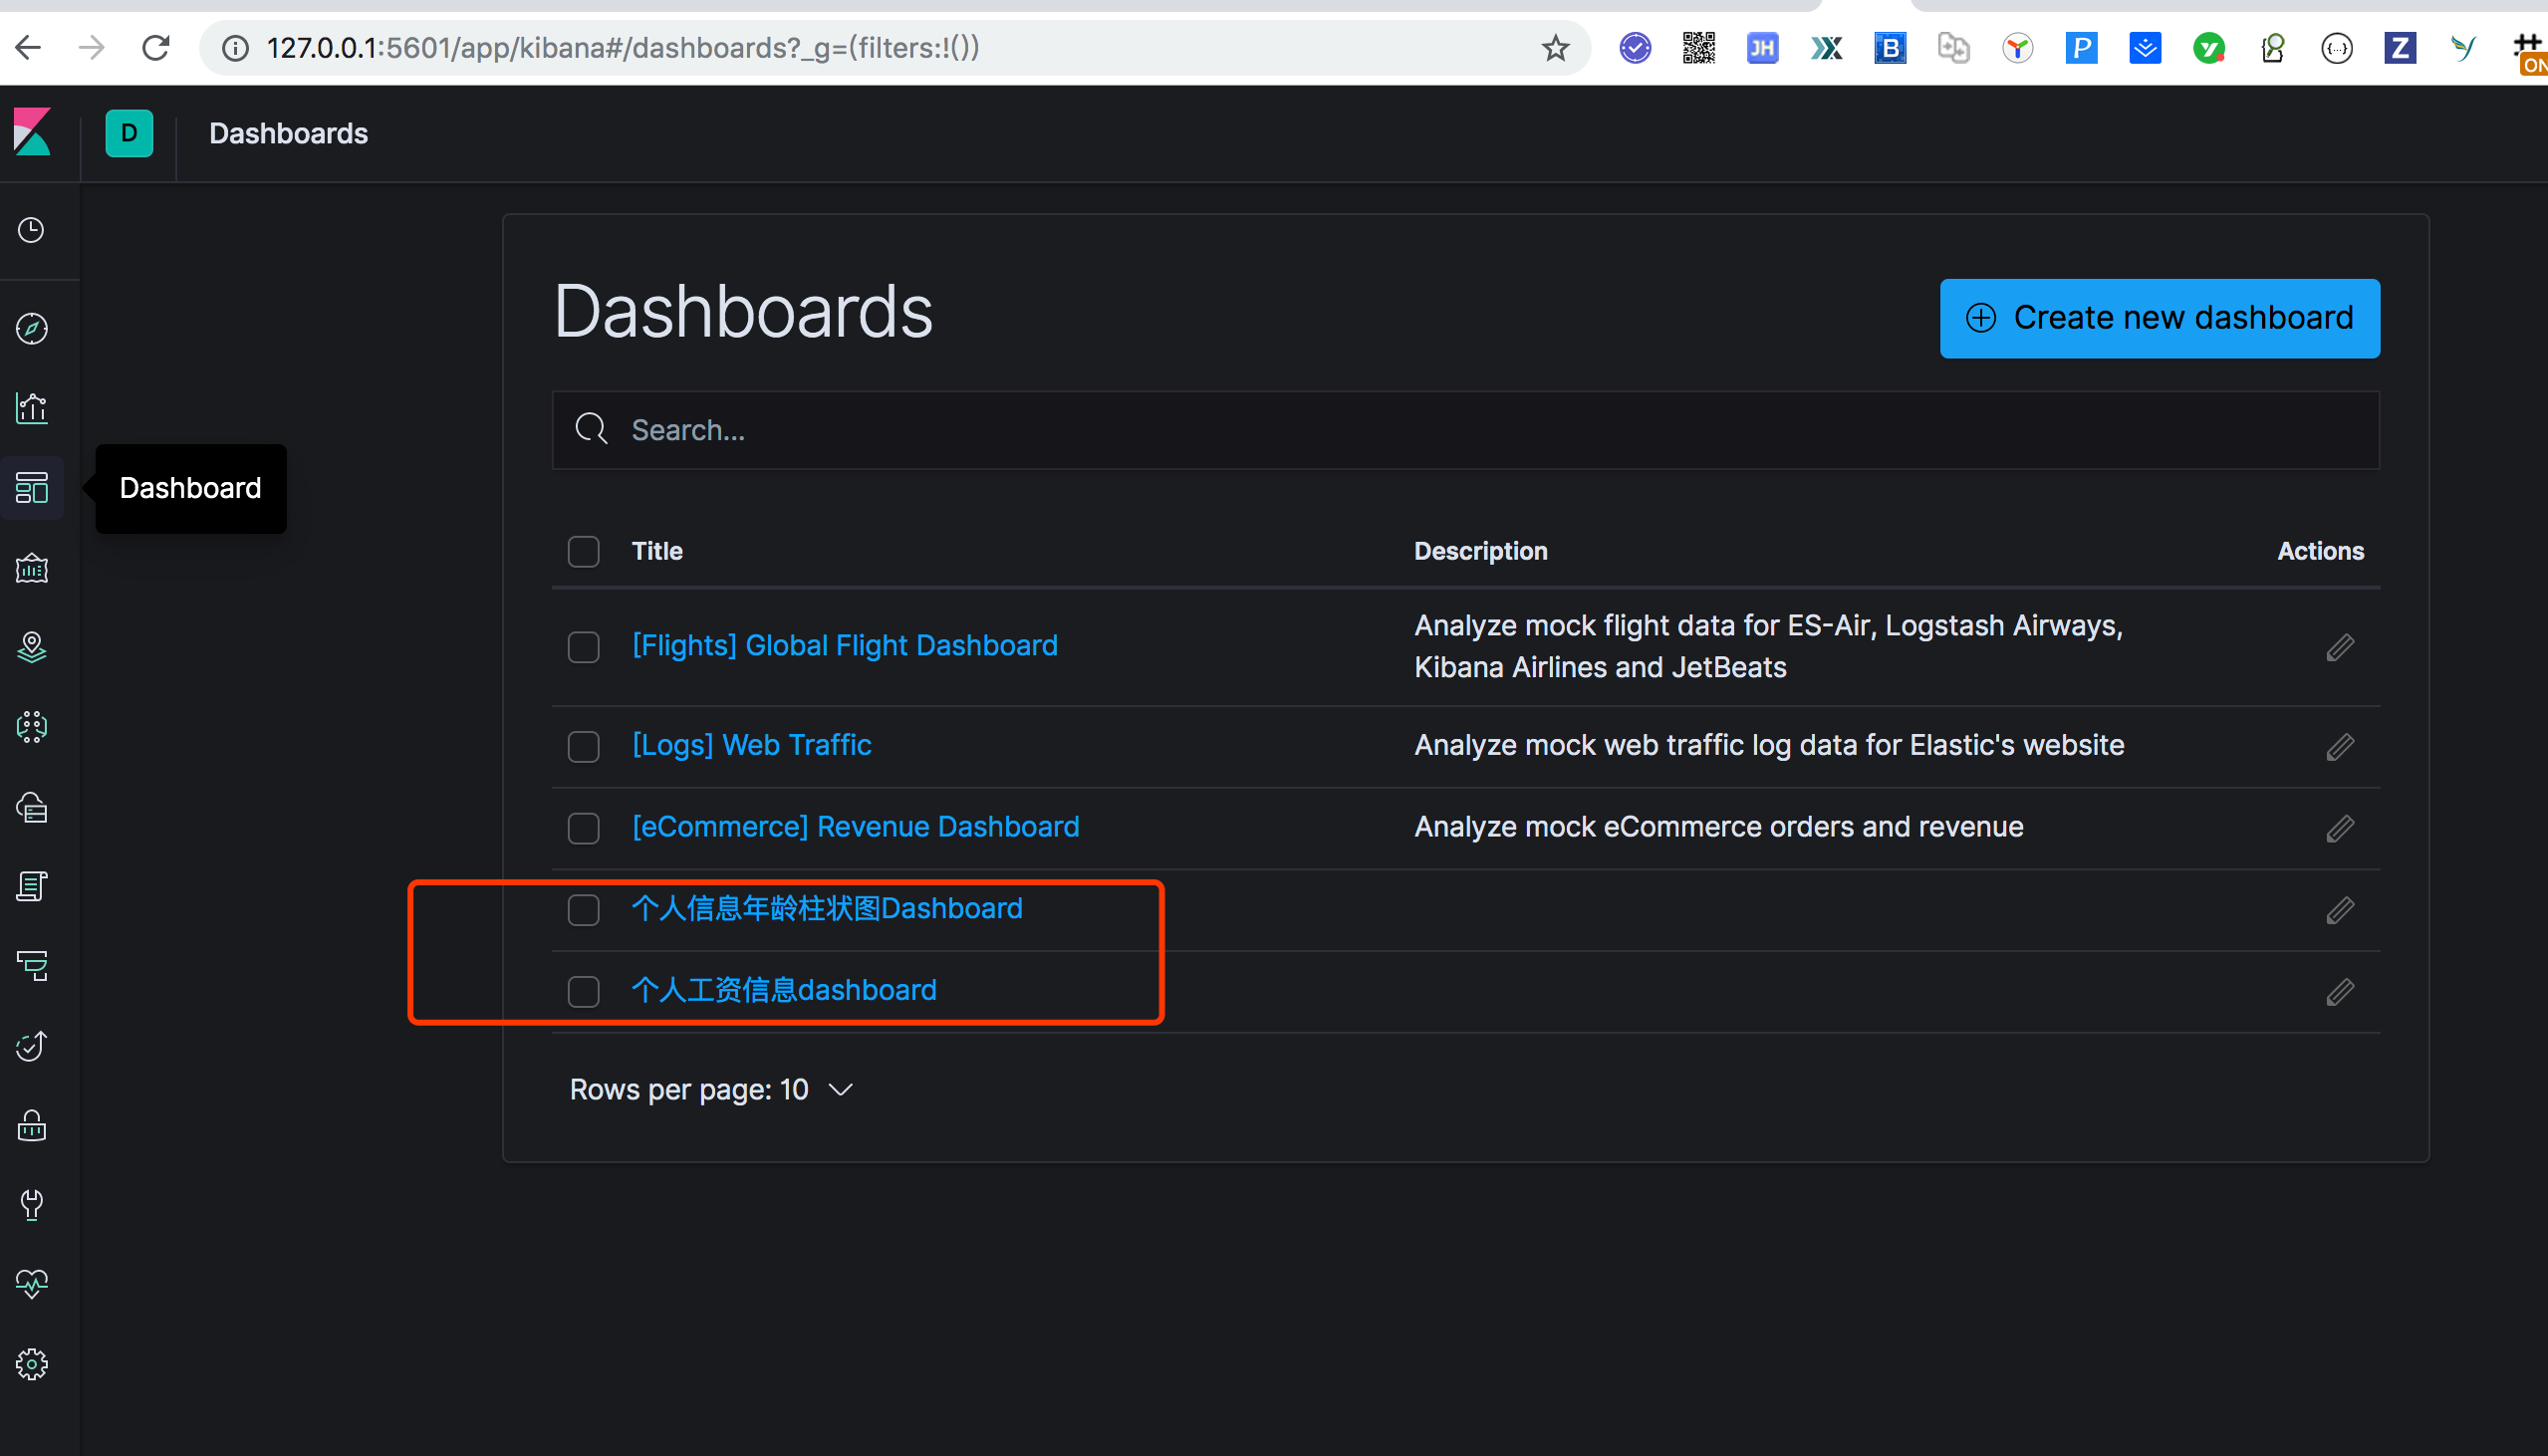Viewport: 2548px width, 1456px height.
Task: Expand the Rows per page dropdown
Action: coord(709,1091)
